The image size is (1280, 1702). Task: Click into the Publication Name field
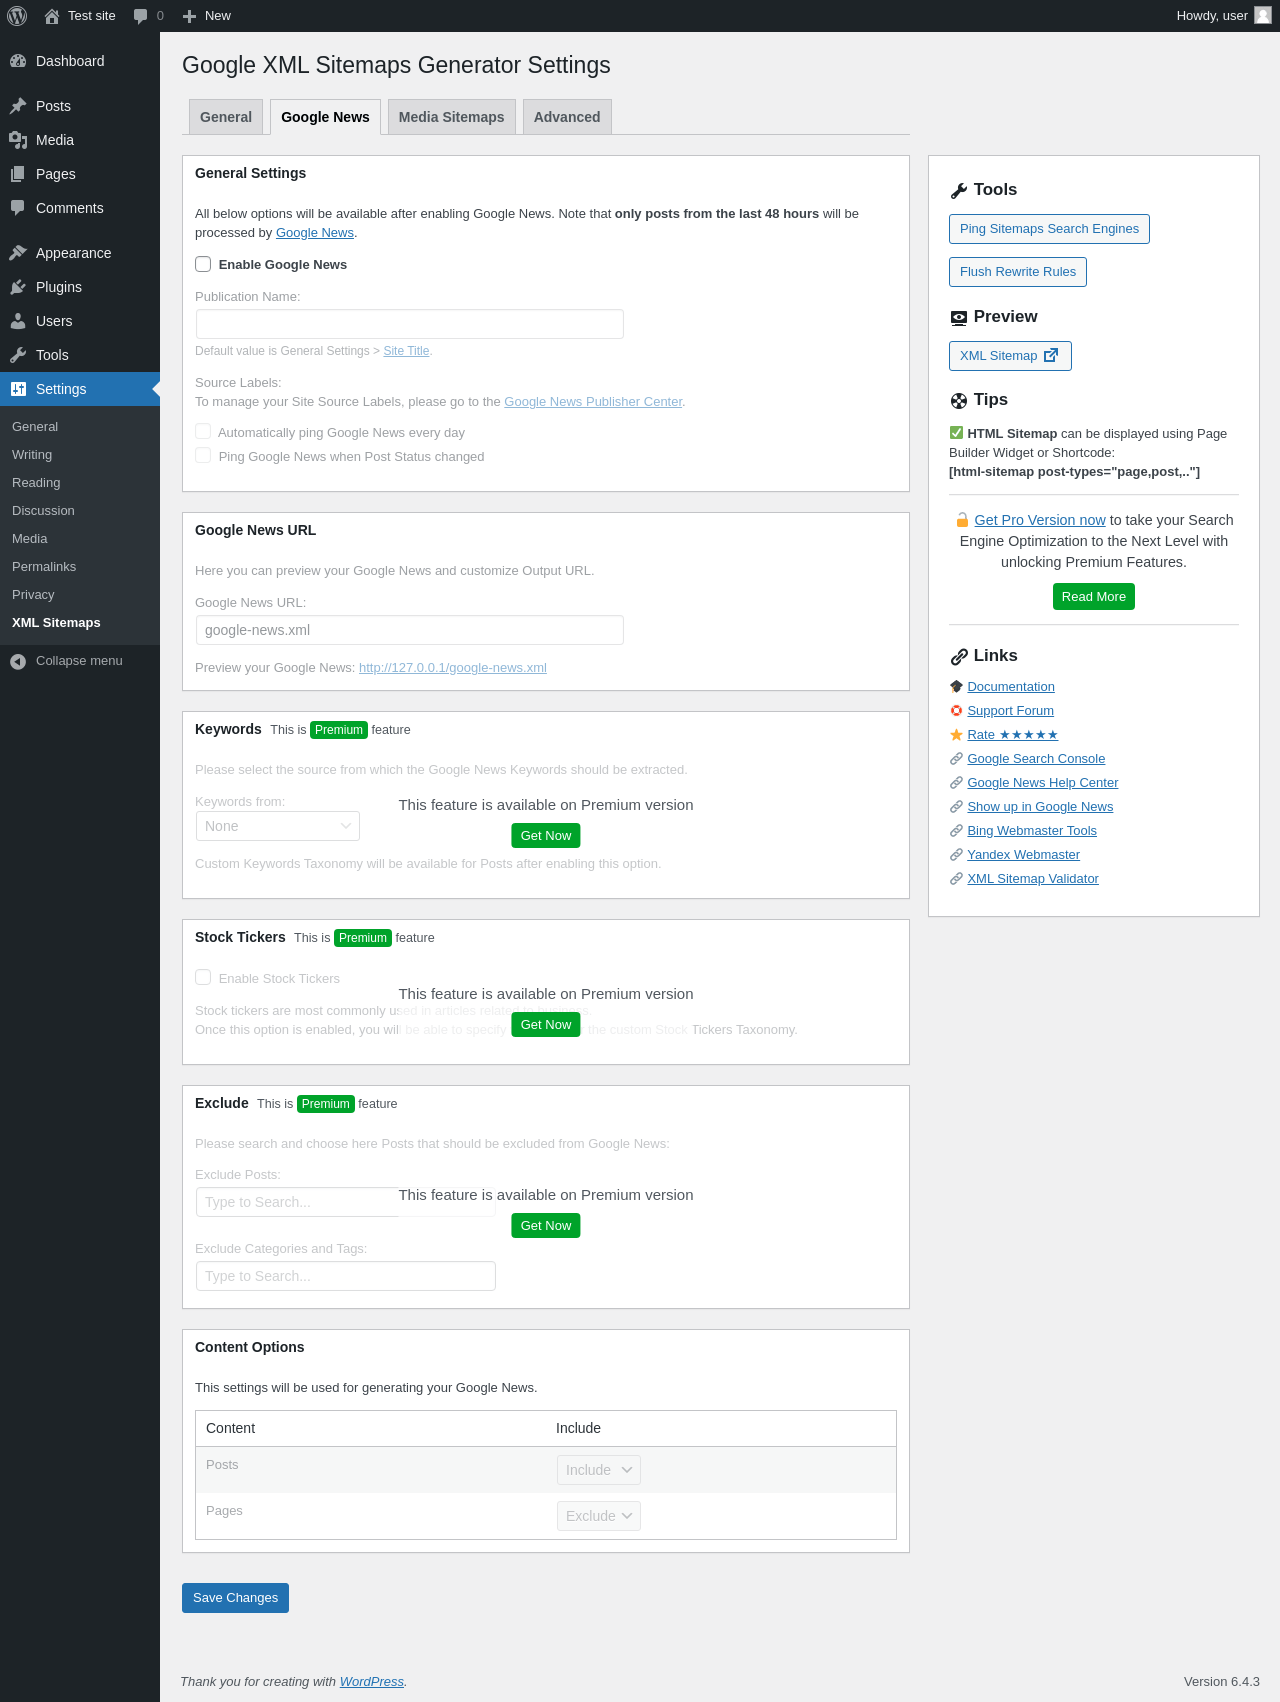[x=409, y=324]
